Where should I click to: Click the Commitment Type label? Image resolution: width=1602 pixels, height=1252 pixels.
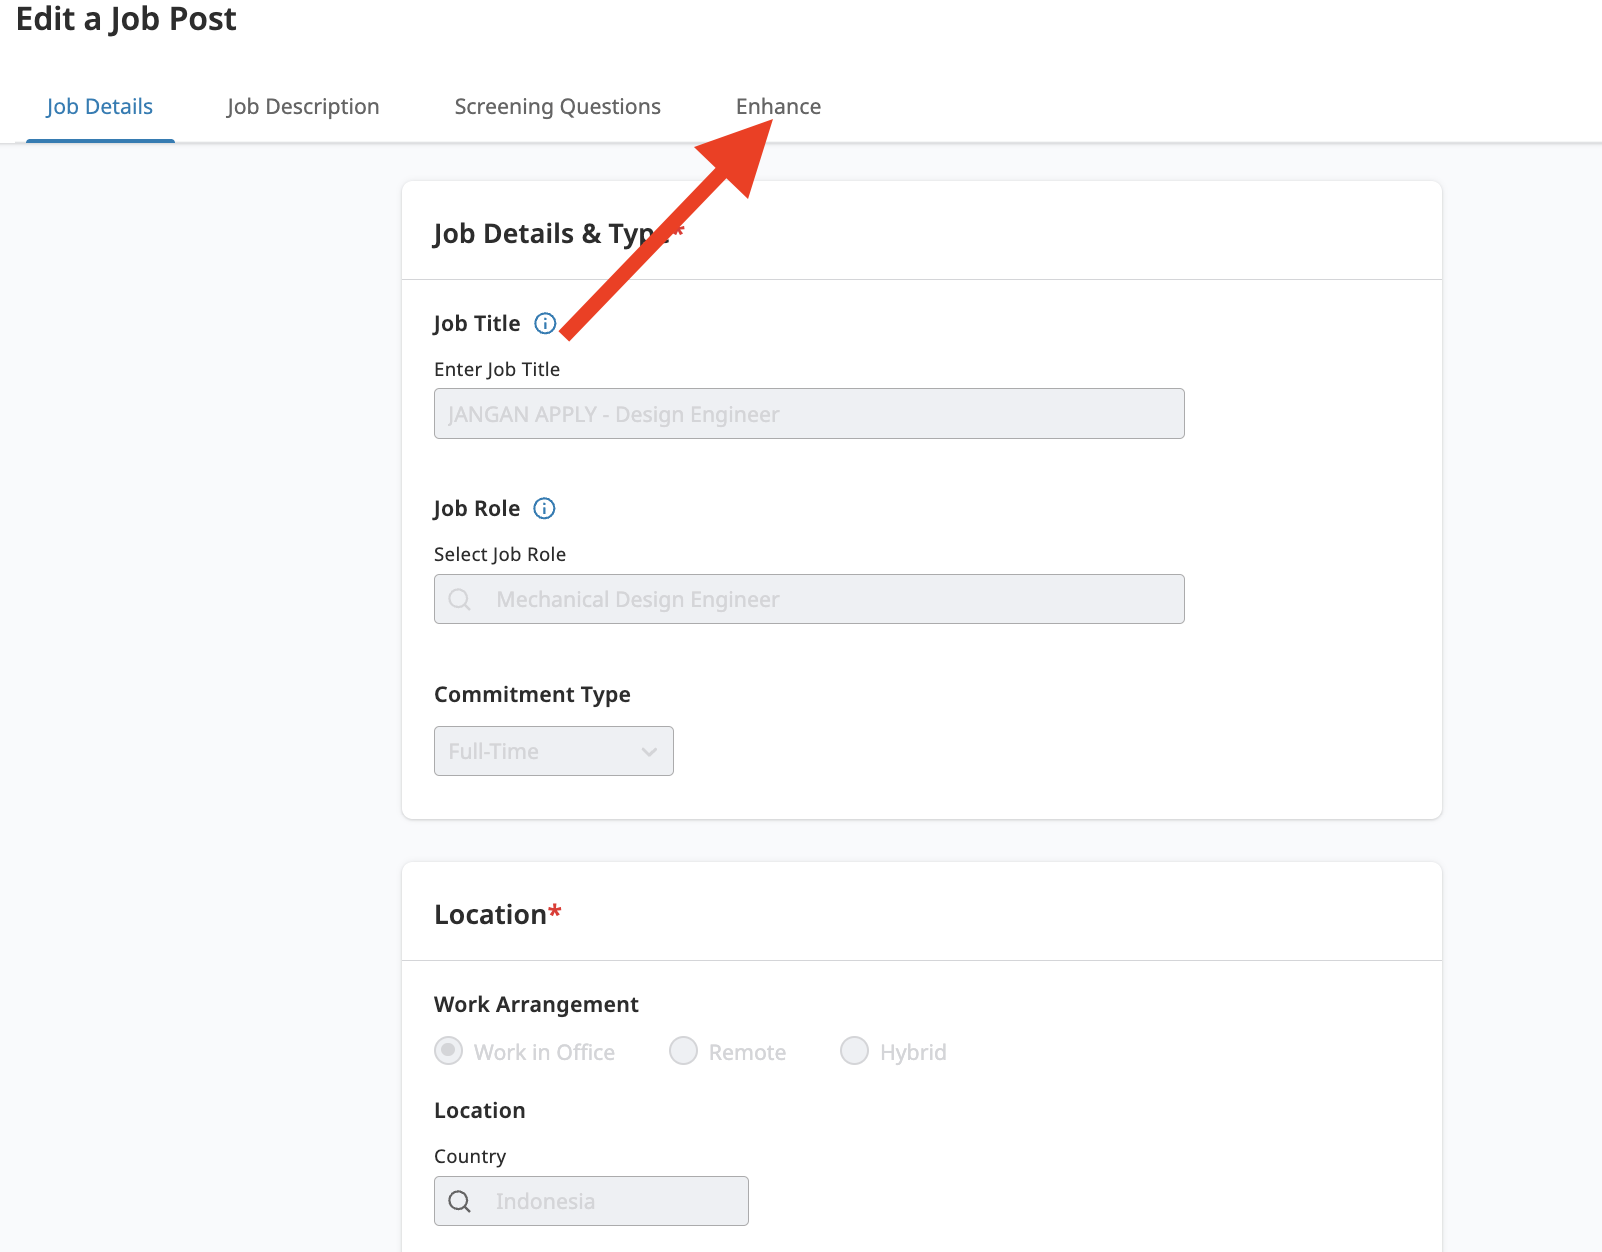coord(532,694)
